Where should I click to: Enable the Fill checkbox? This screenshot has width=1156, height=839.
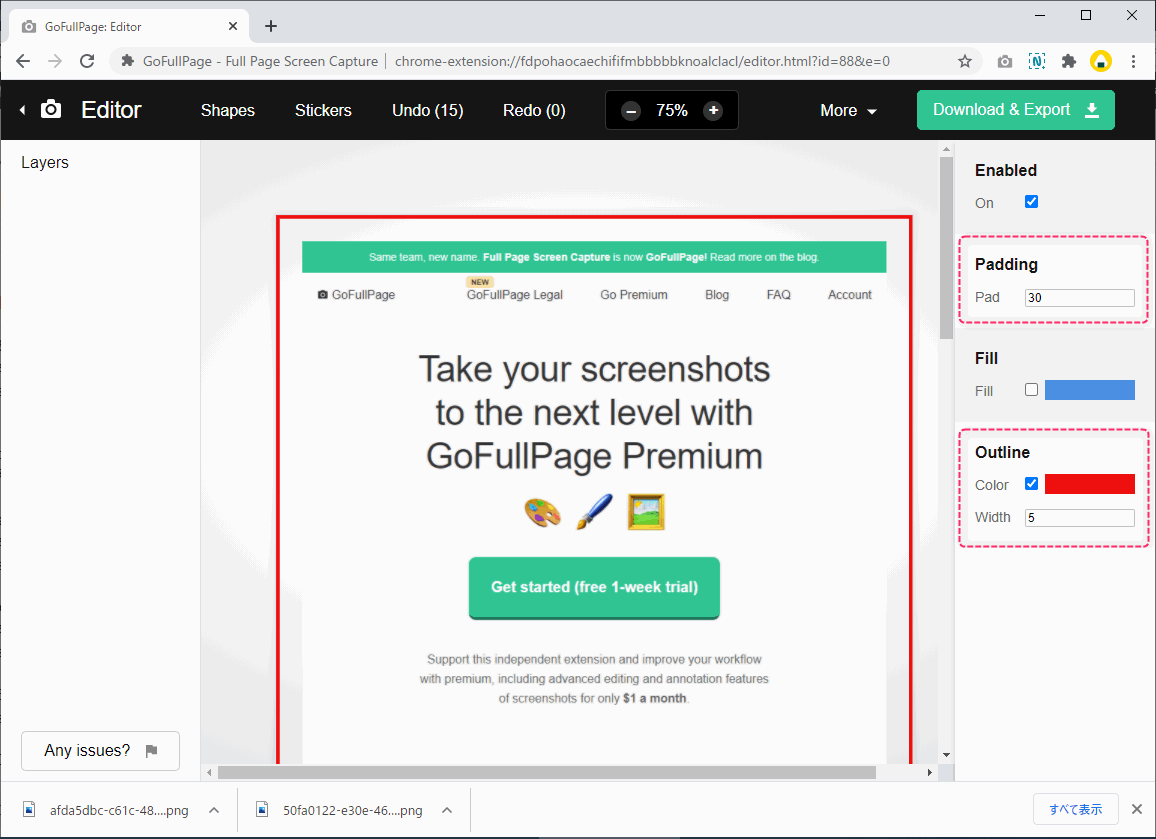coord(1031,390)
